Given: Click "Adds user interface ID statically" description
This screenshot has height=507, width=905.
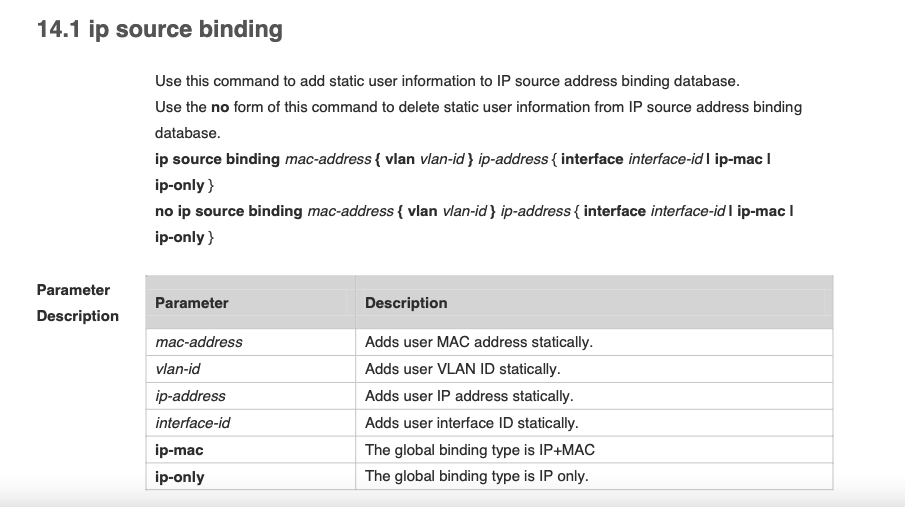Looking at the screenshot, I should click(x=472, y=423).
